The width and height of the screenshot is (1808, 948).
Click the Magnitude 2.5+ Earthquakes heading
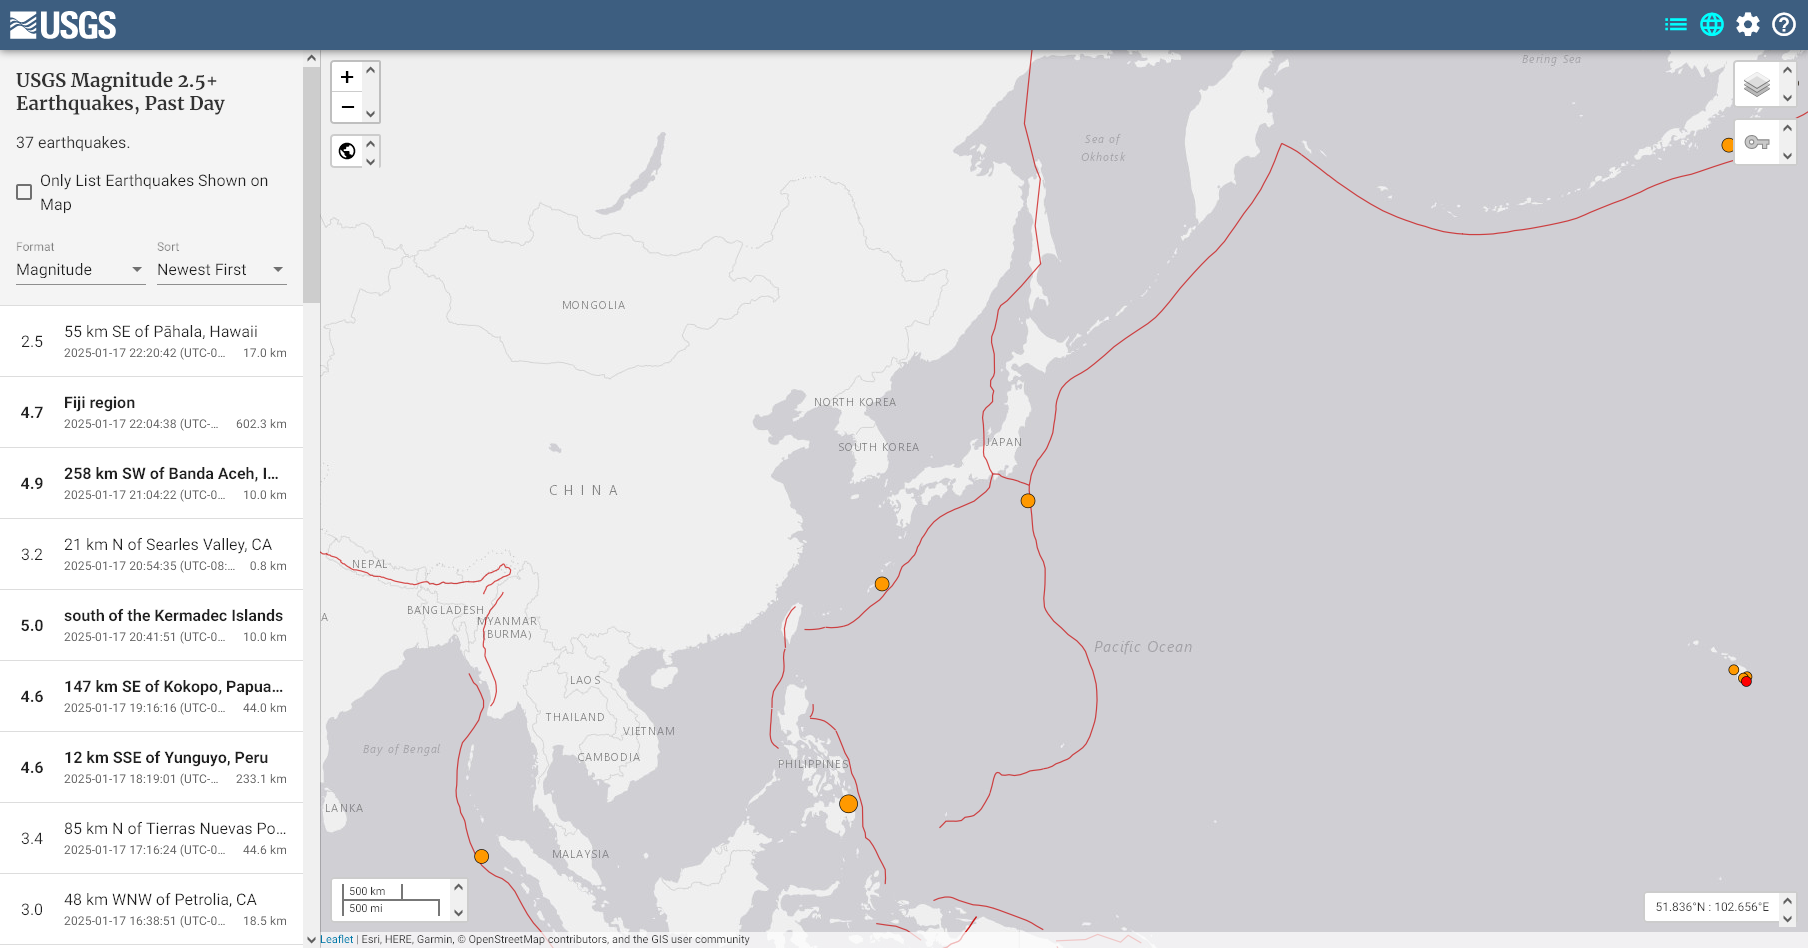120,92
